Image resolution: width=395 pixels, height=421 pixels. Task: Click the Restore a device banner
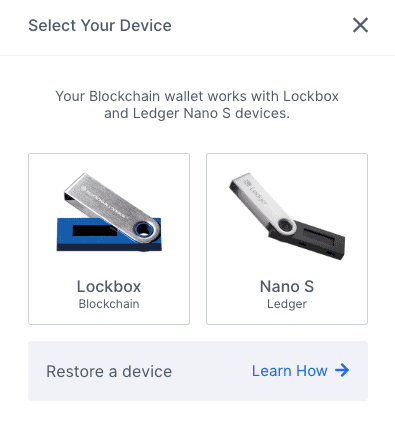click(198, 371)
